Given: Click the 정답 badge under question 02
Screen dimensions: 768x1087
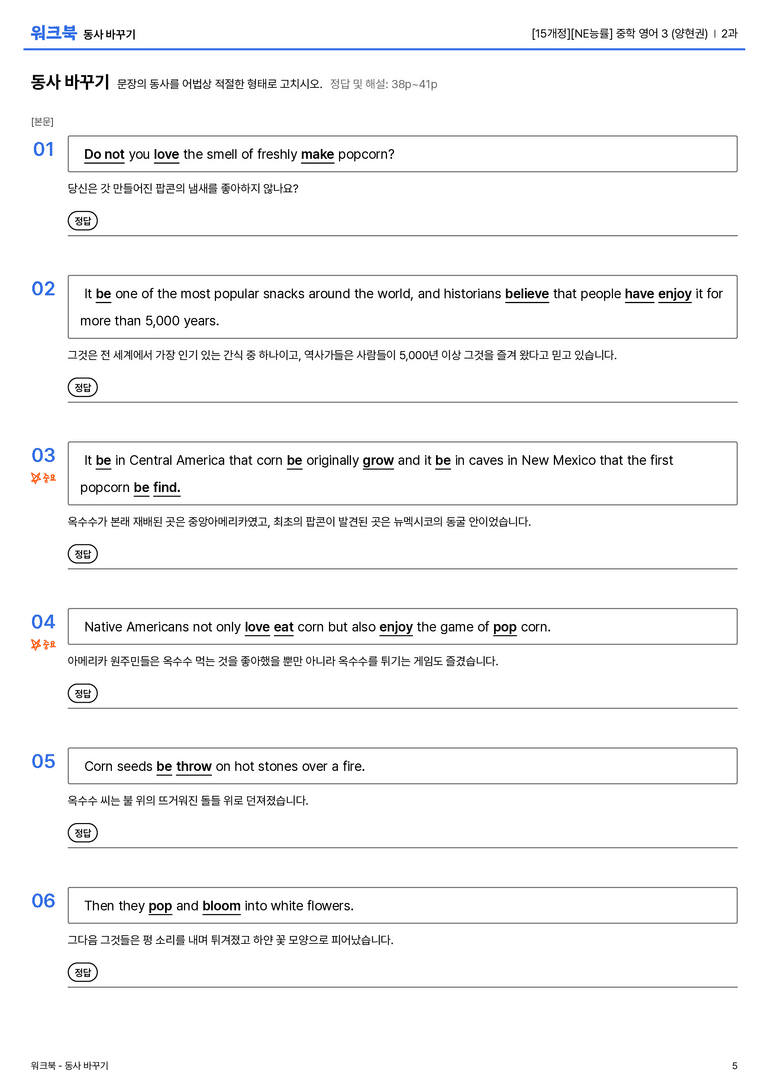Looking at the screenshot, I should (x=82, y=387).
